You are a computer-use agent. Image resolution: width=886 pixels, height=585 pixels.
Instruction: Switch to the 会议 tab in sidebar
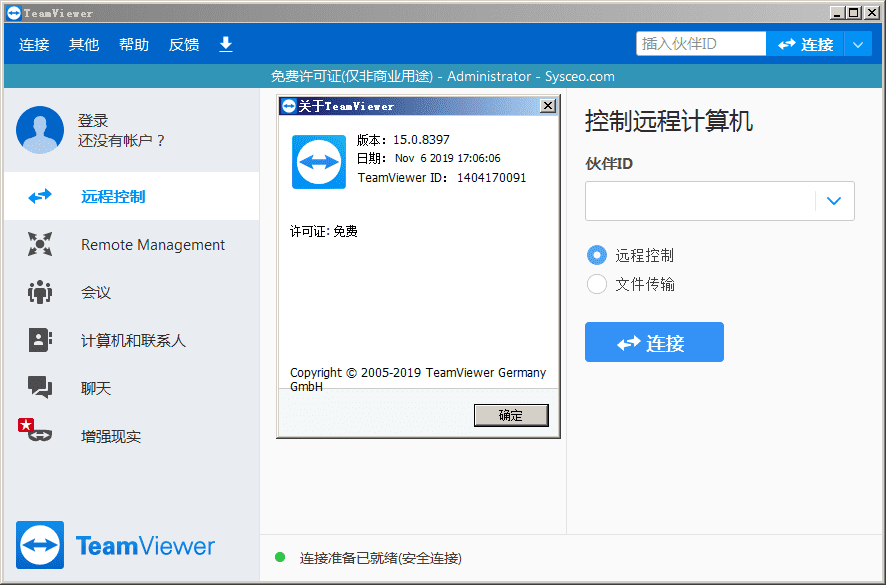point(131,292)
